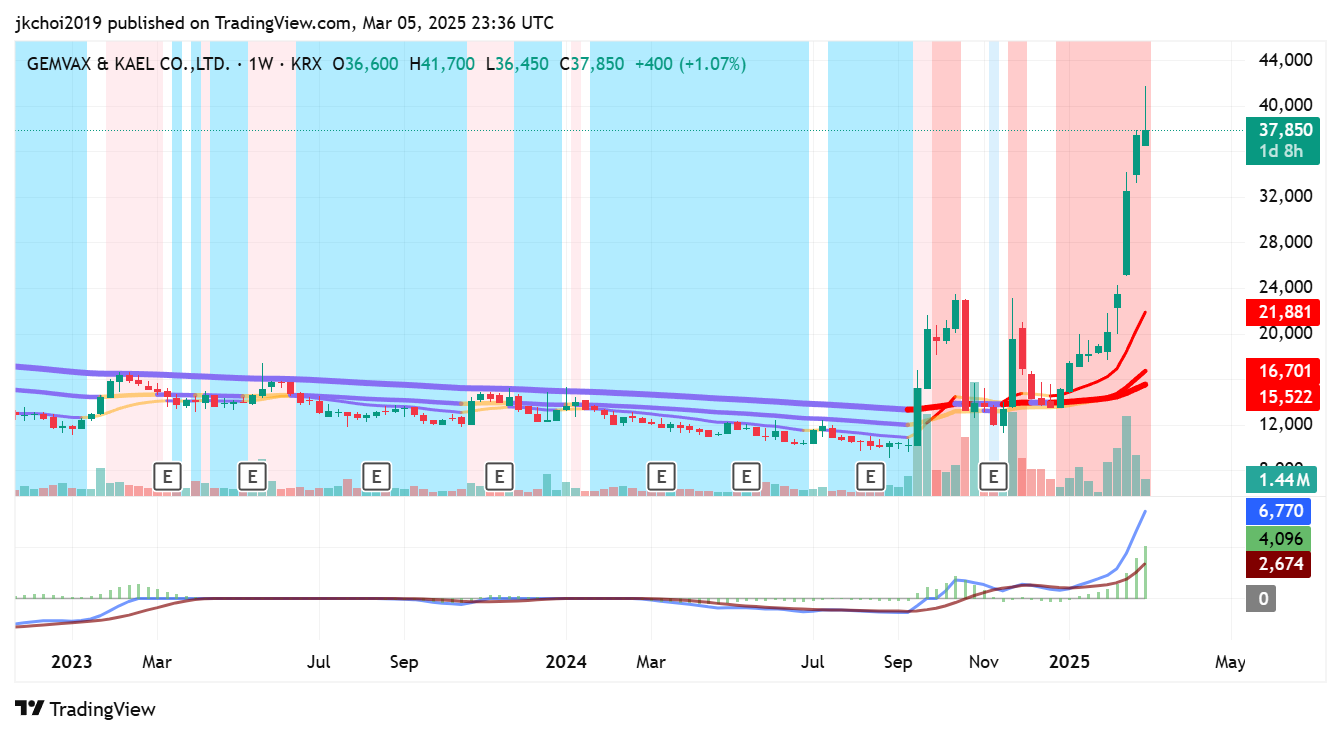Click the earnings E marker nearest Nov 2024
This screenshot has height=735, width=1341.
pos(994,476)
